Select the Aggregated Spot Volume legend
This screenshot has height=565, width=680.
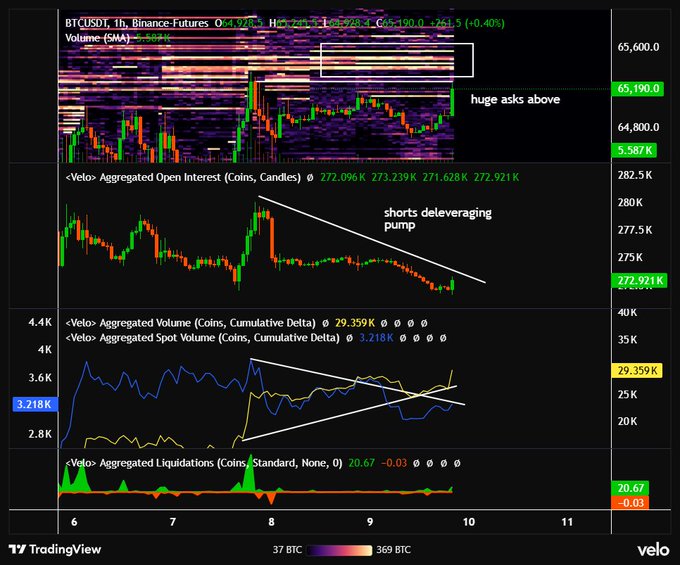click(x=202, y=338)
